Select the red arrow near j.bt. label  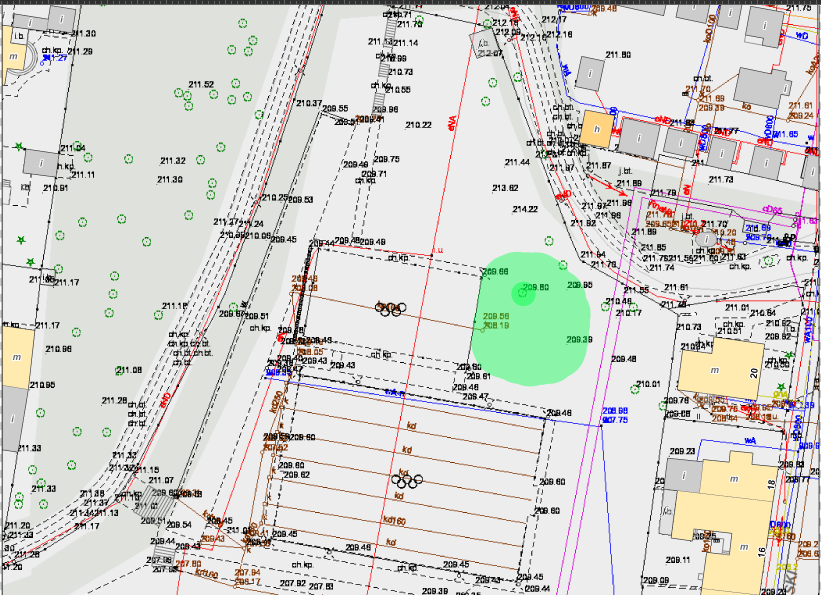pos(606,187)
